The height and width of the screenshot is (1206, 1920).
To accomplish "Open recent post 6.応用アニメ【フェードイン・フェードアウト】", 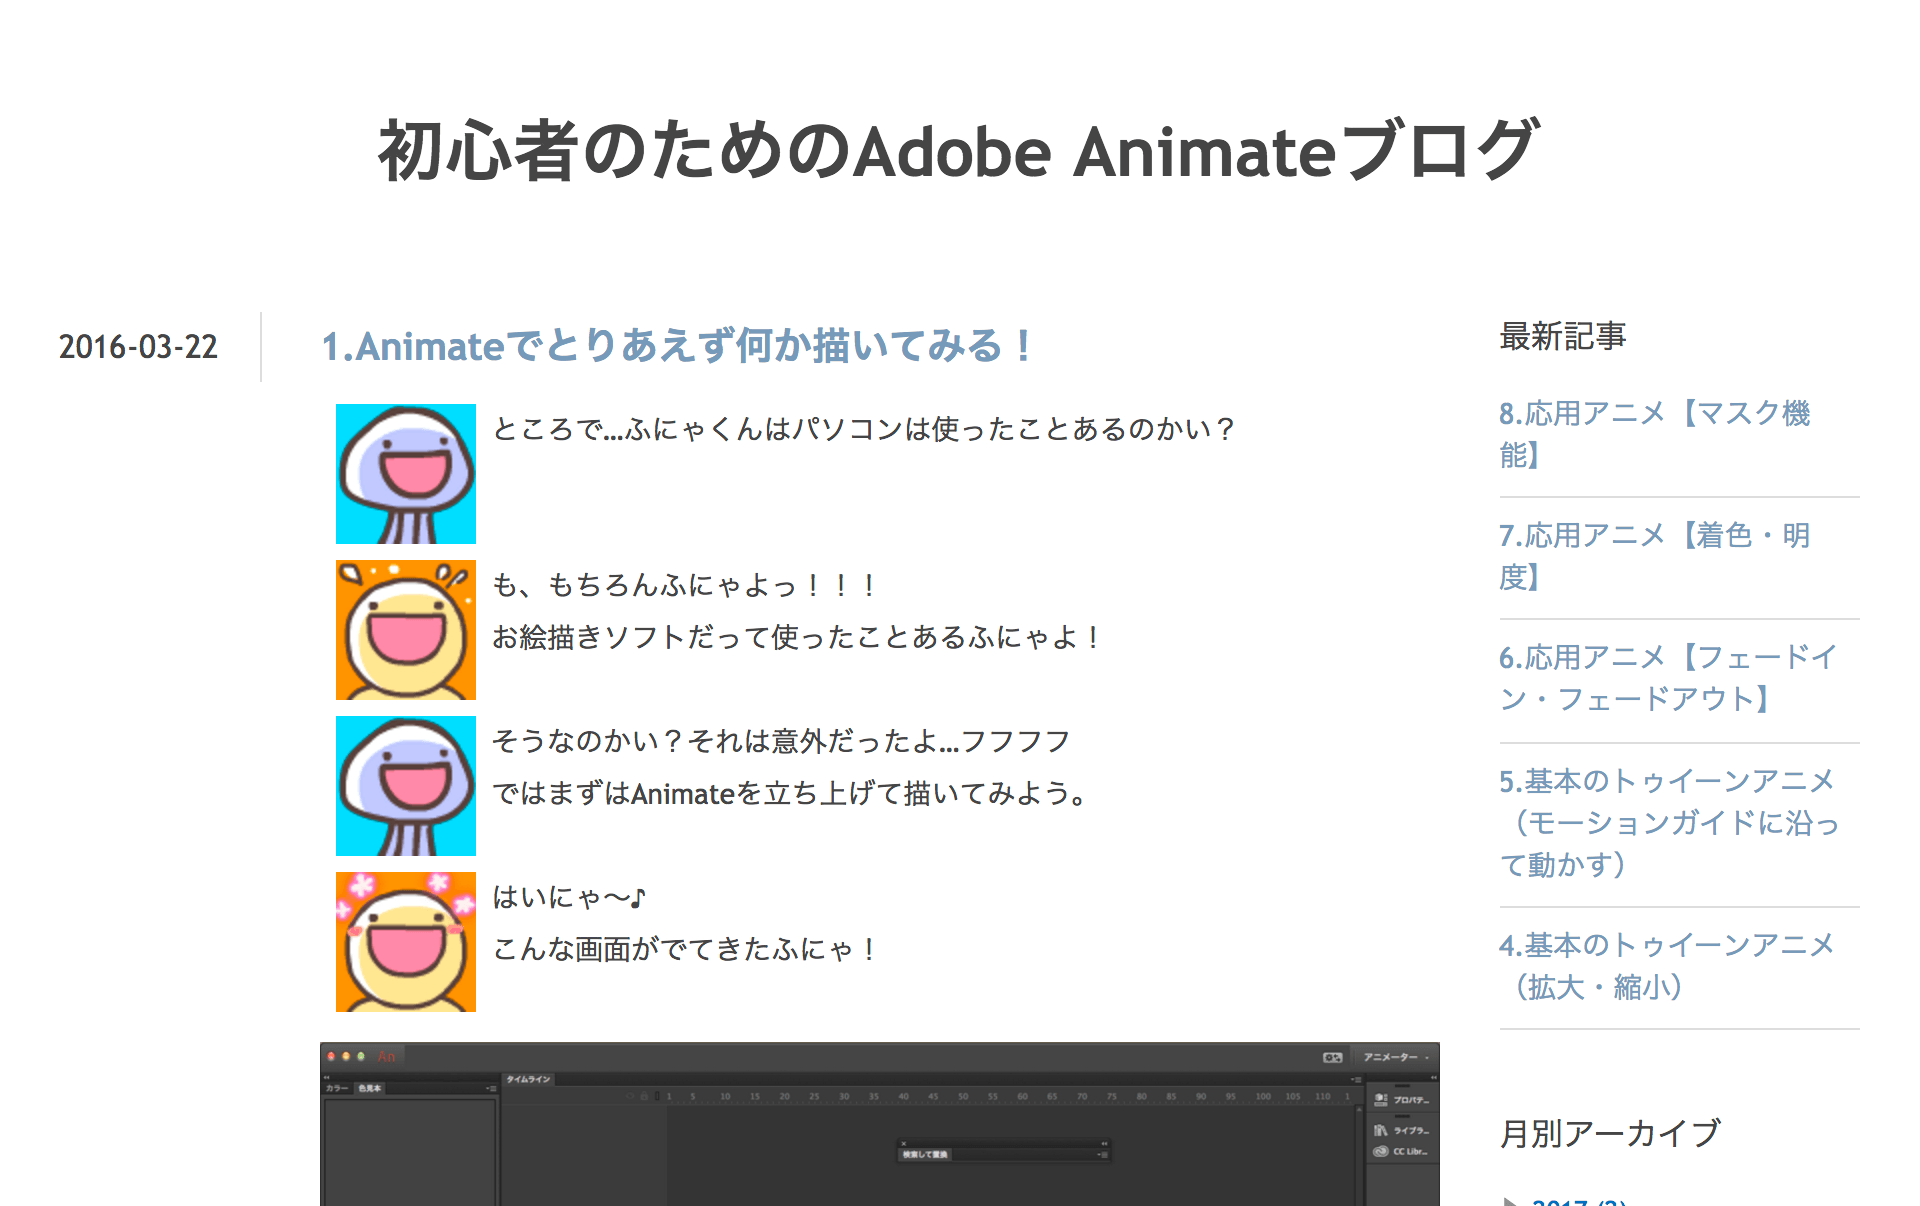I will coord(1667,678).
